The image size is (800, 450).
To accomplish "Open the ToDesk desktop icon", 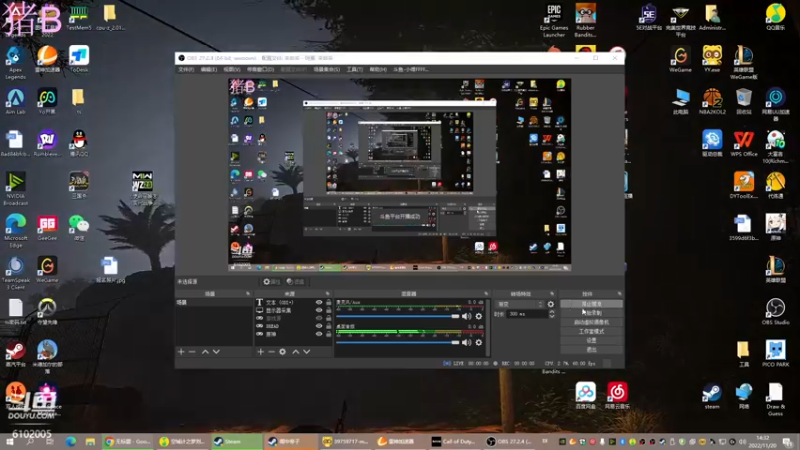I will tap(79, 59).
